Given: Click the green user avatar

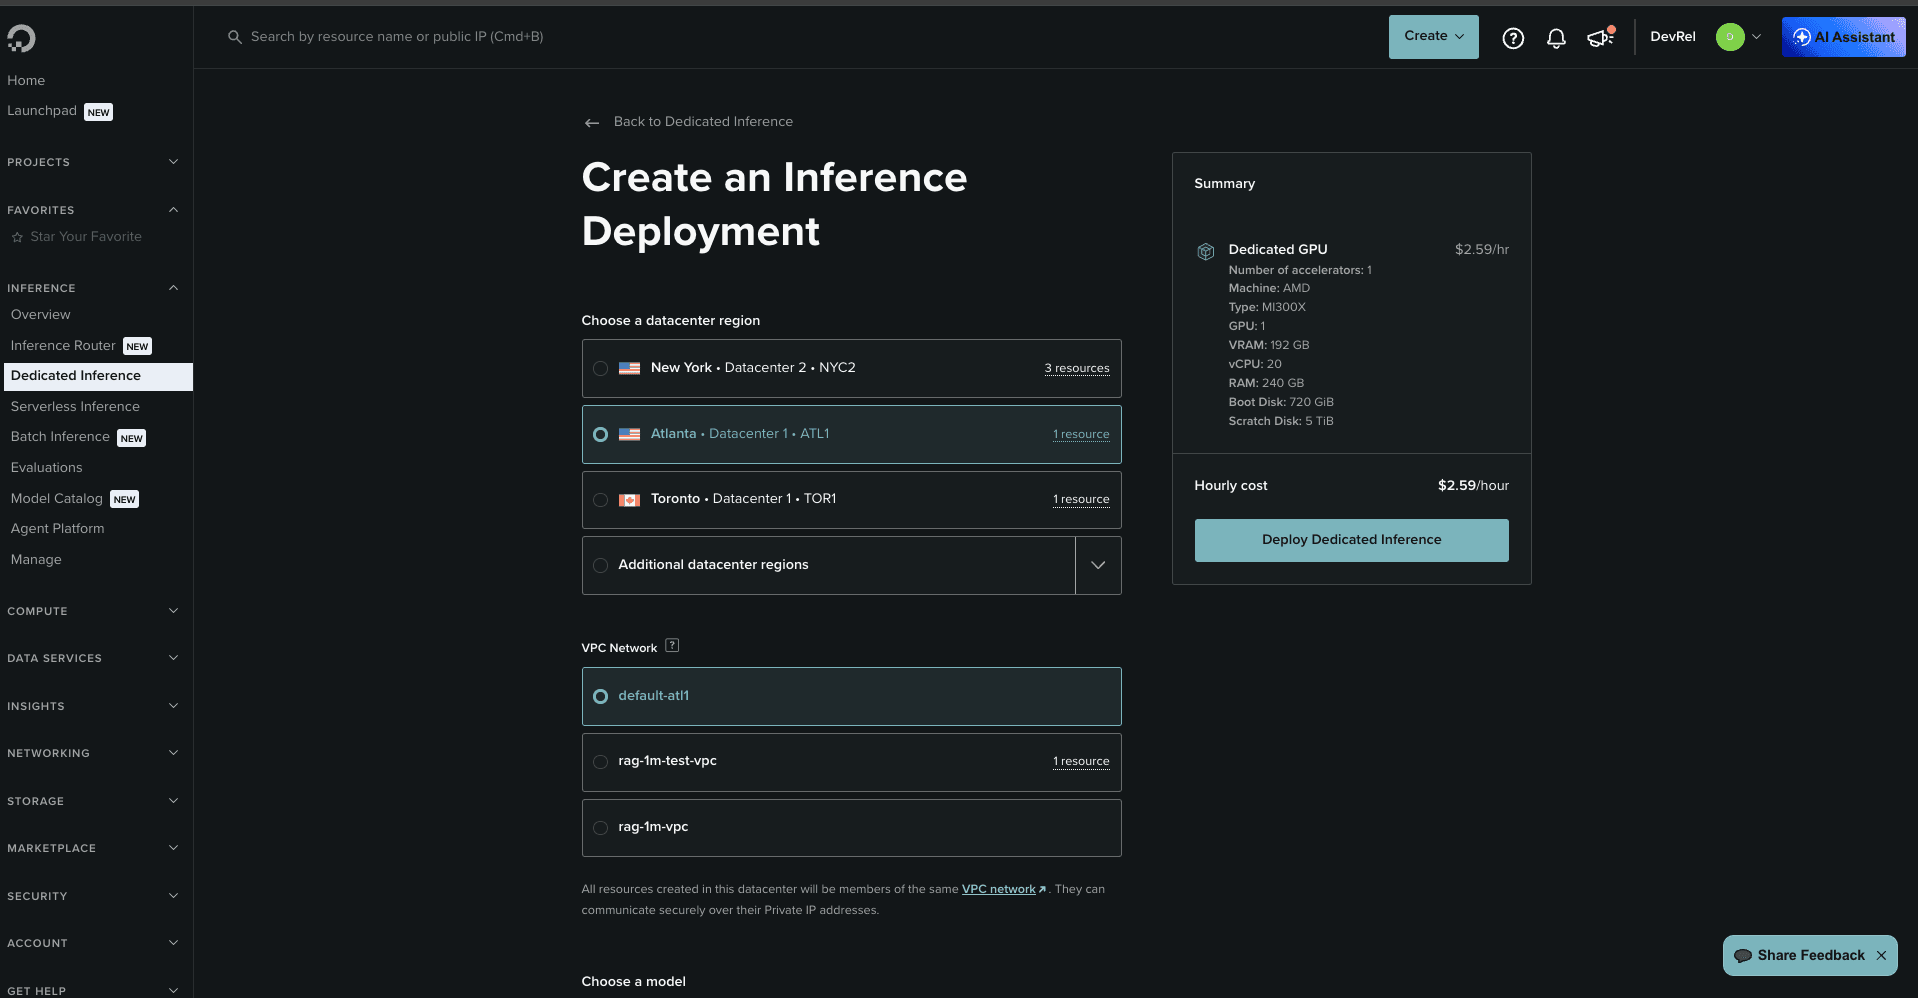Looking at the screenshot, I should [1730, 37].
